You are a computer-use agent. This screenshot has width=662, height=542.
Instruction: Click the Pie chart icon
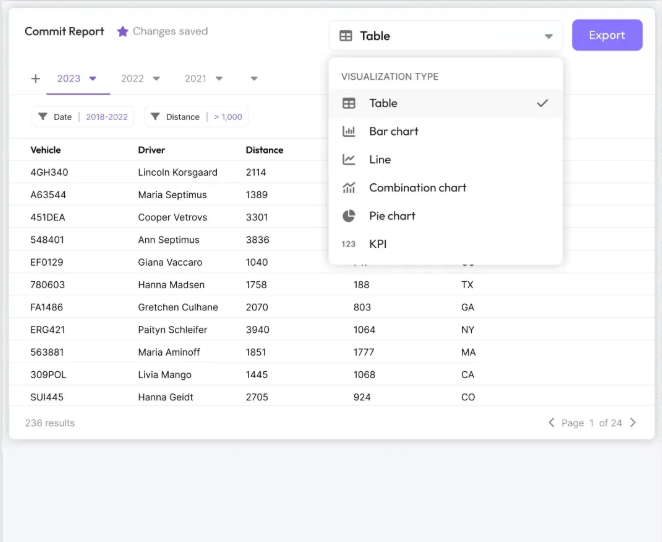(349, 215)
